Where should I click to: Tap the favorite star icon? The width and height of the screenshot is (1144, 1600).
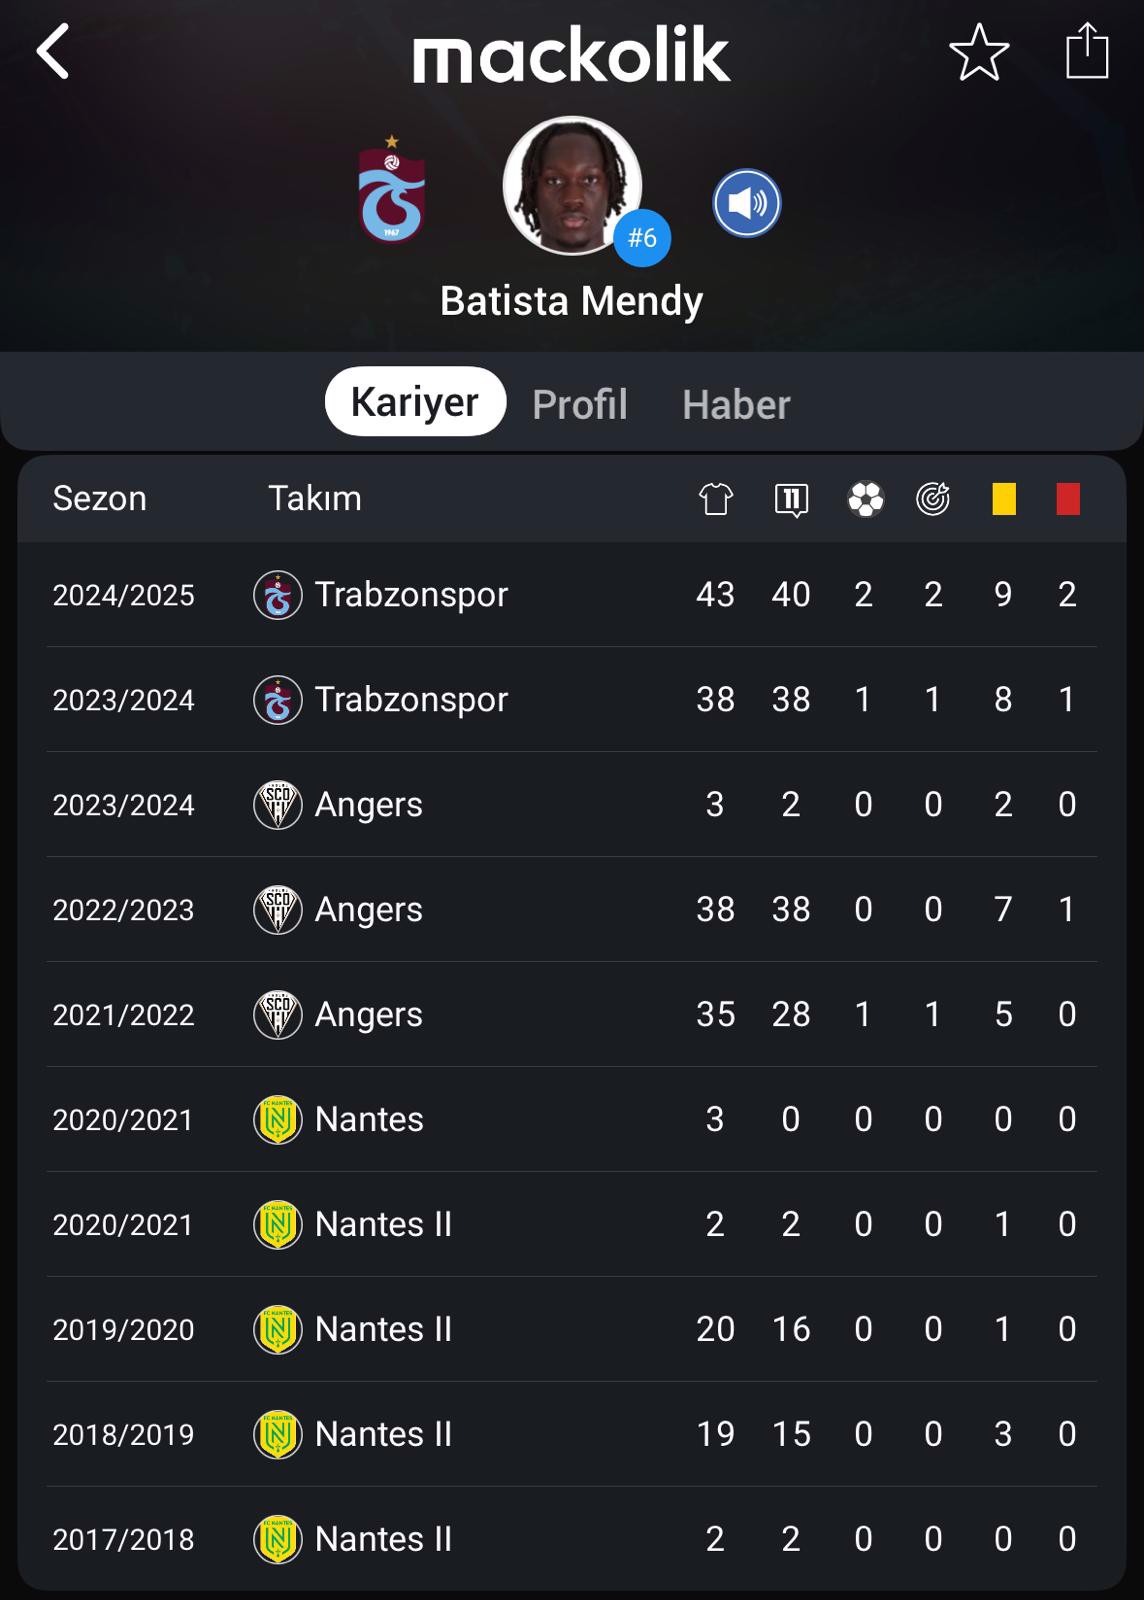(979, 52)
